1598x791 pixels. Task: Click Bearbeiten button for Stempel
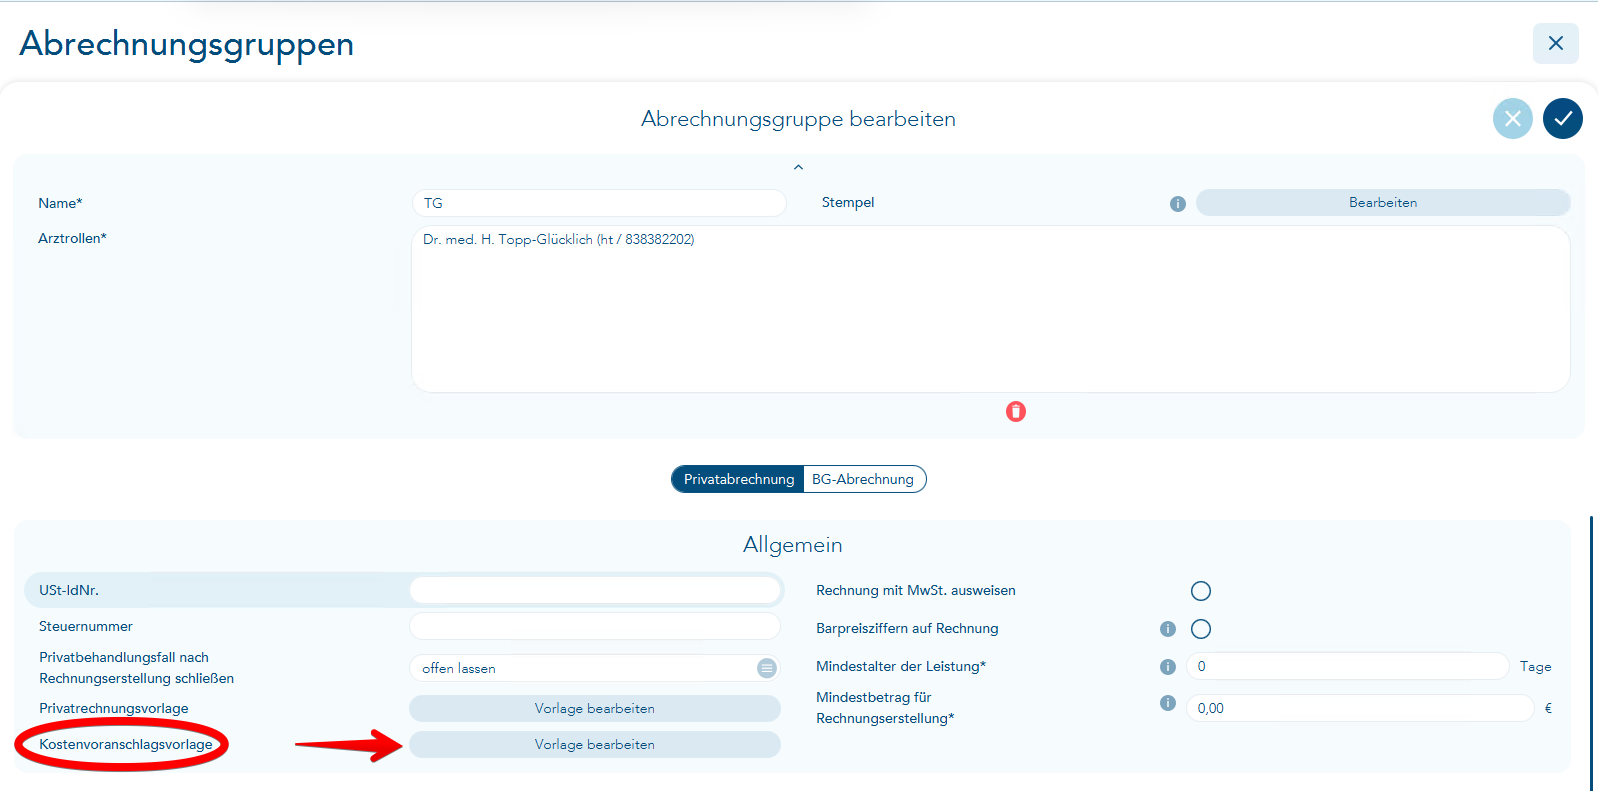(1382, 203)
